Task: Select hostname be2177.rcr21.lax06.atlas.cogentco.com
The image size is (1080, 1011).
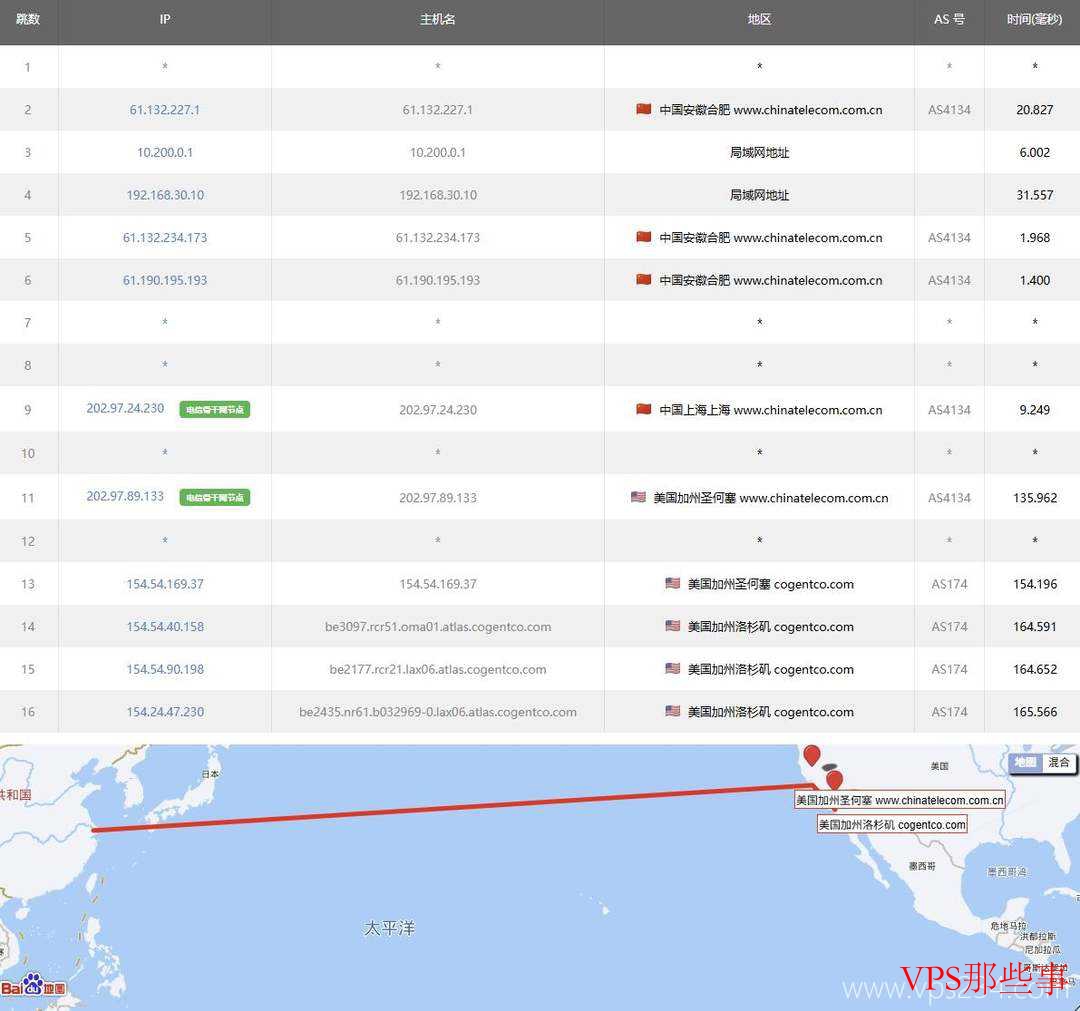Action: (437, 669)
